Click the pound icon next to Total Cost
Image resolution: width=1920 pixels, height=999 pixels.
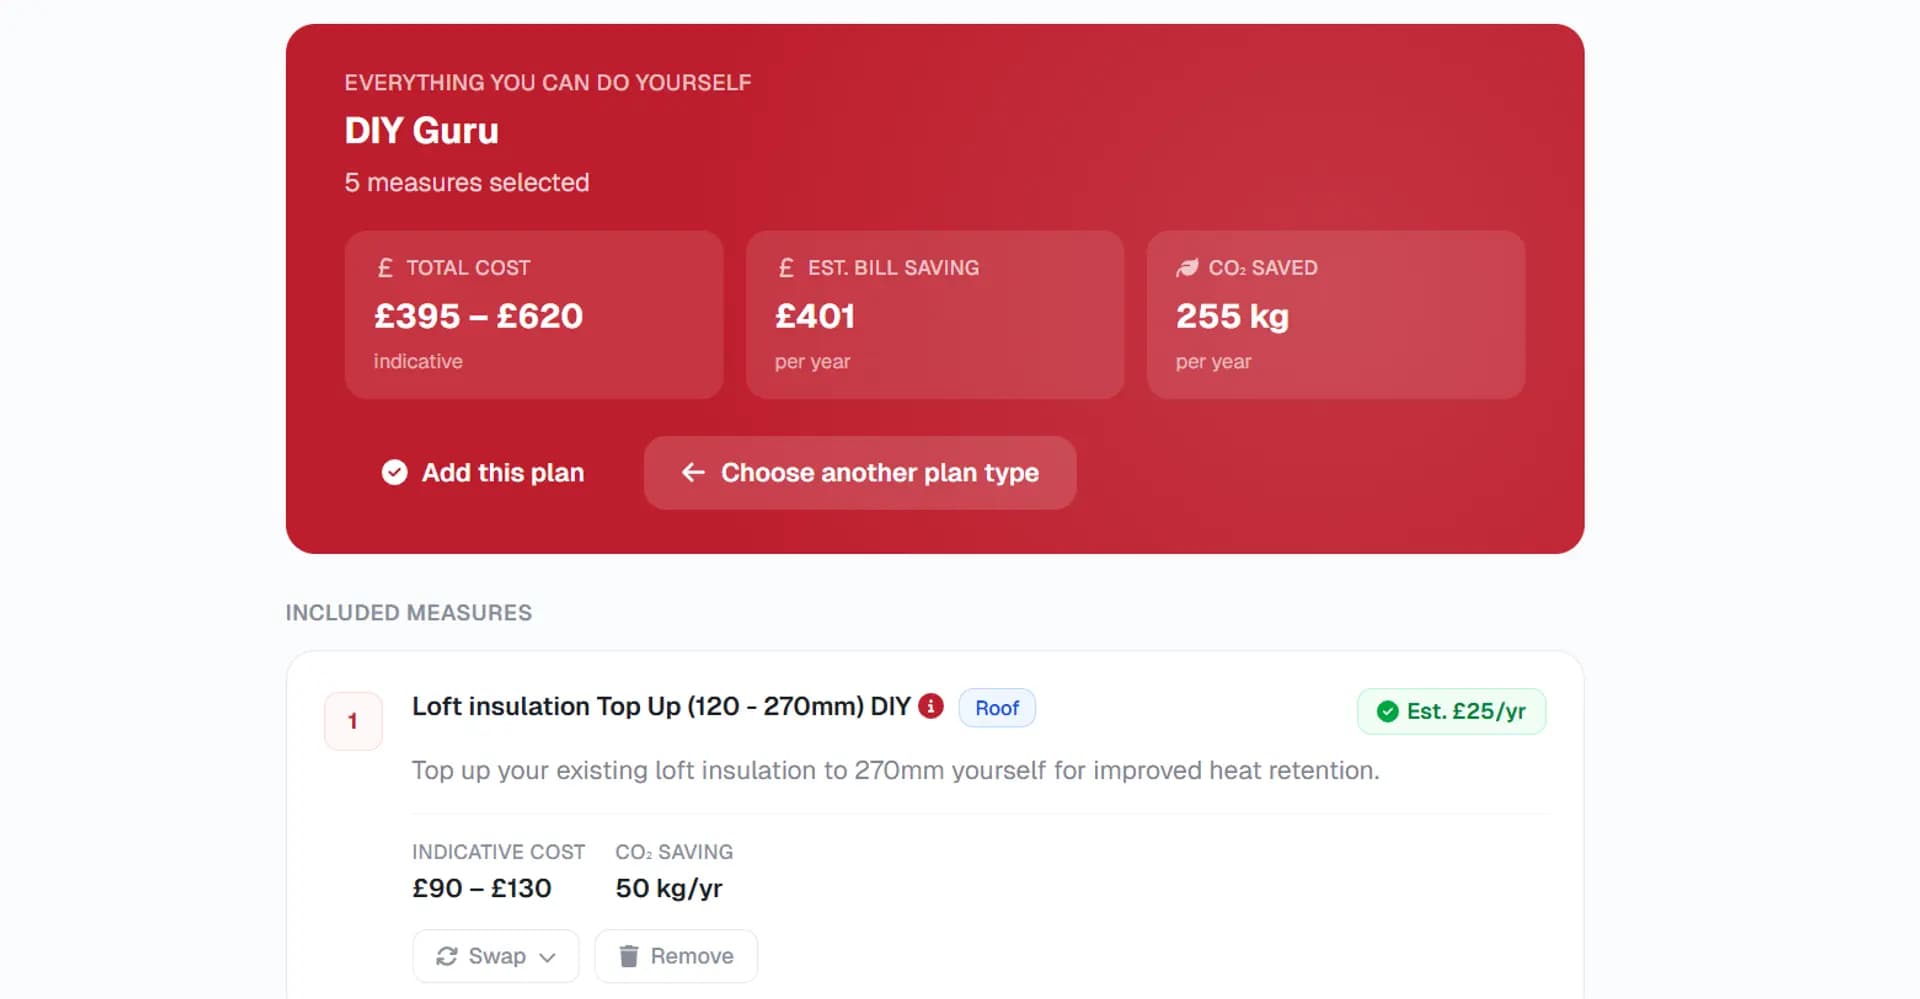[x=385, y=268]
